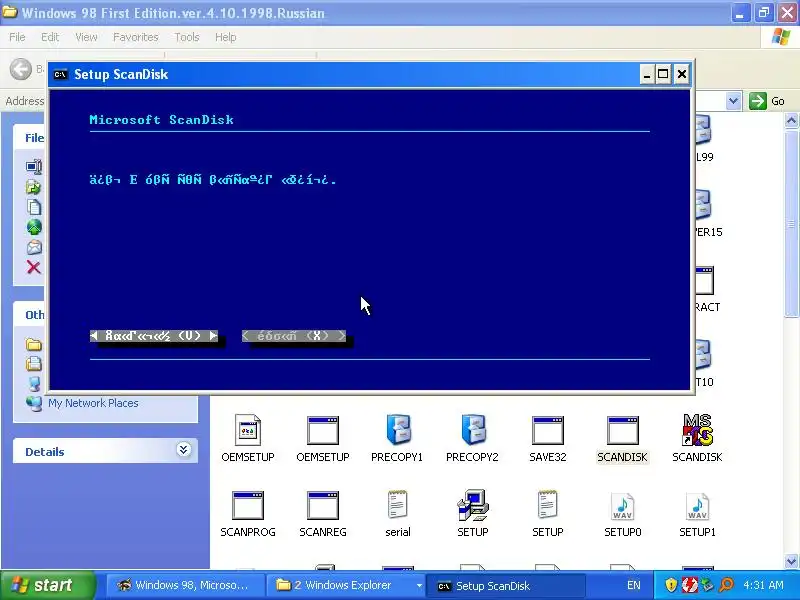Screen dimensions: 800x600
Task: Open My Network Places link
Action: point(93,403)
